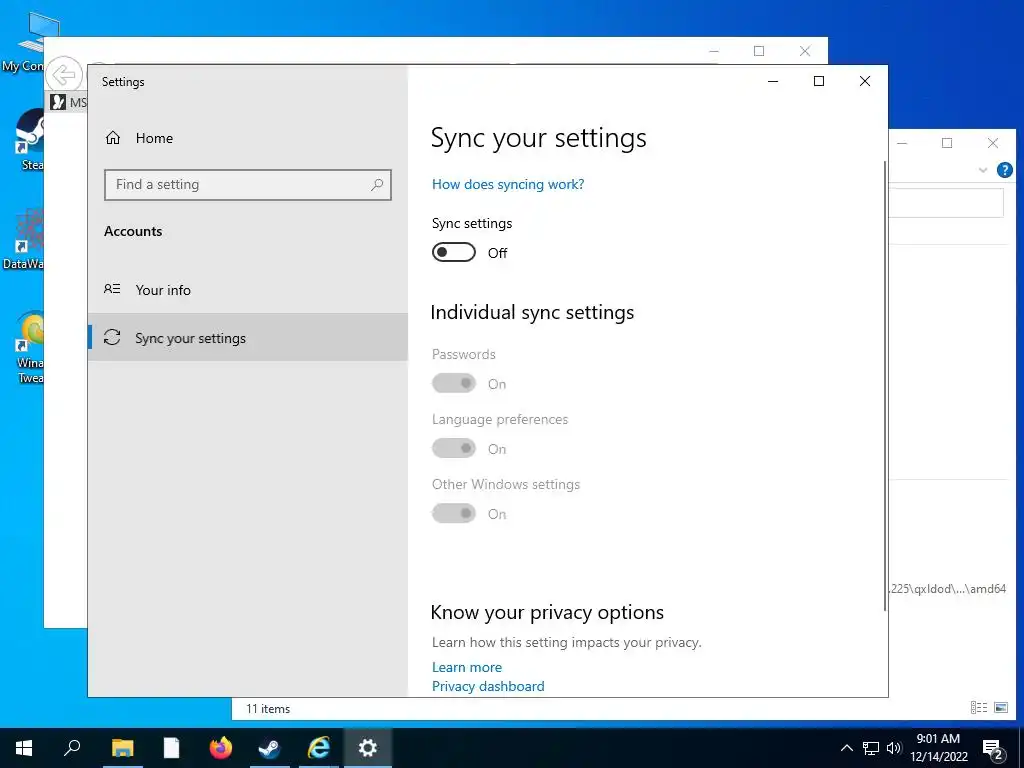Image resolution: width=1024 pixels, height=768 pixels.
Task: Open taskbar search magnifier
Action: (72, 747)
